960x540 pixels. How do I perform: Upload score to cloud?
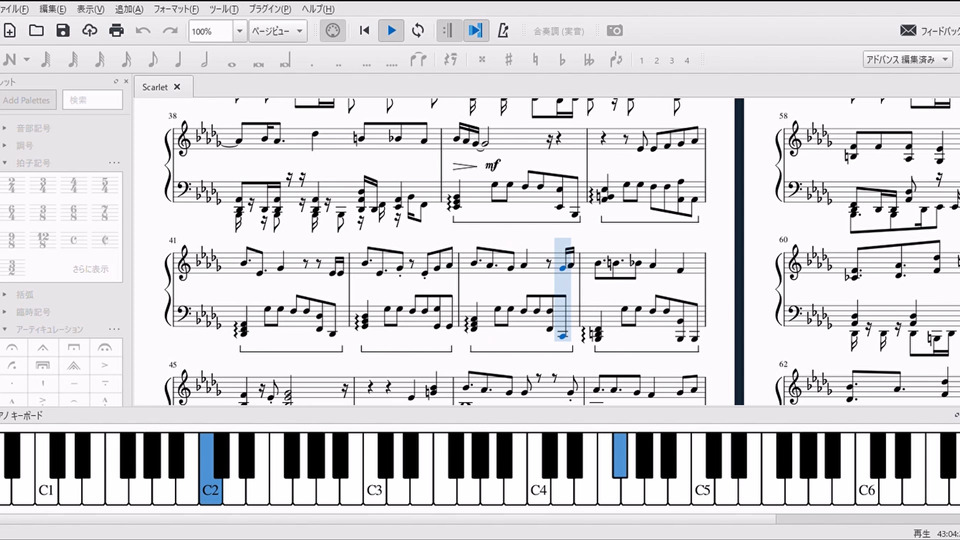click(89, 31)
